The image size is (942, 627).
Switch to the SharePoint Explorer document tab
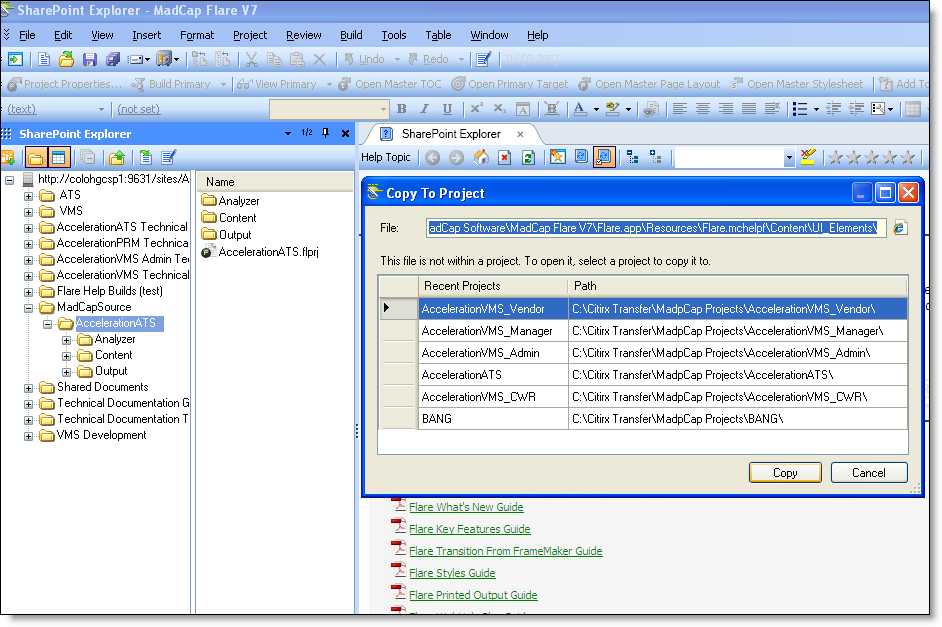pos(450,133)
